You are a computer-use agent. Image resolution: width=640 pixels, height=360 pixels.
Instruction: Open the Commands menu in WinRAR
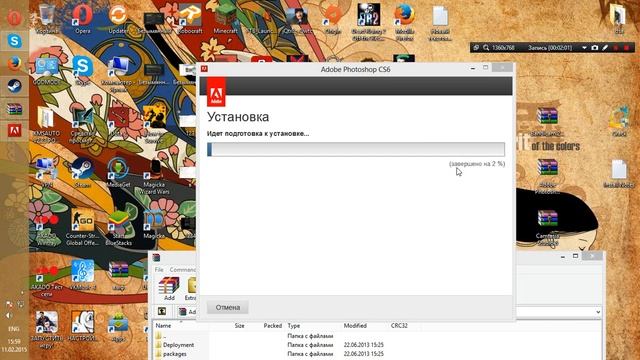pyautogui.click(x=182, y=269)
